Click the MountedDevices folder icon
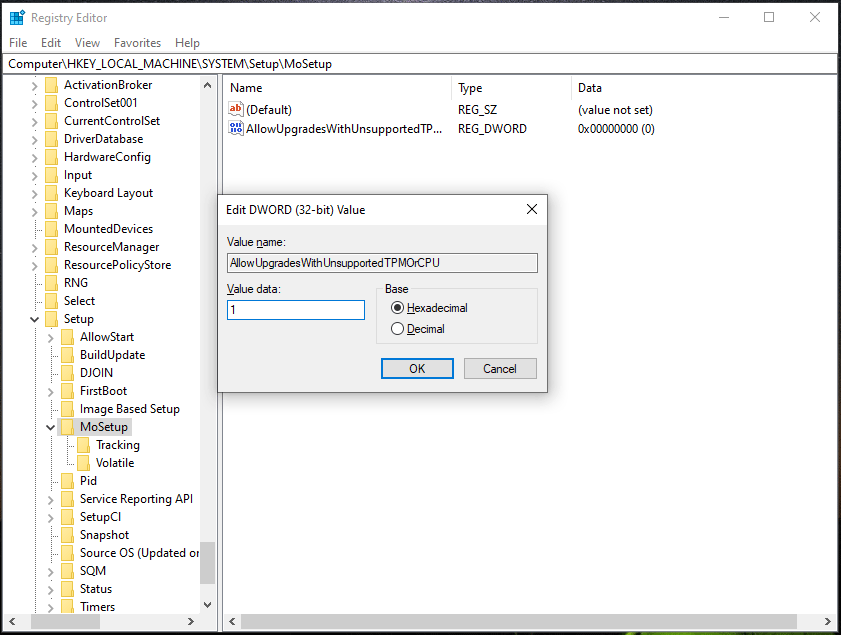The height and width of the screenshot is (635, 841). click(x=51, y=229)
